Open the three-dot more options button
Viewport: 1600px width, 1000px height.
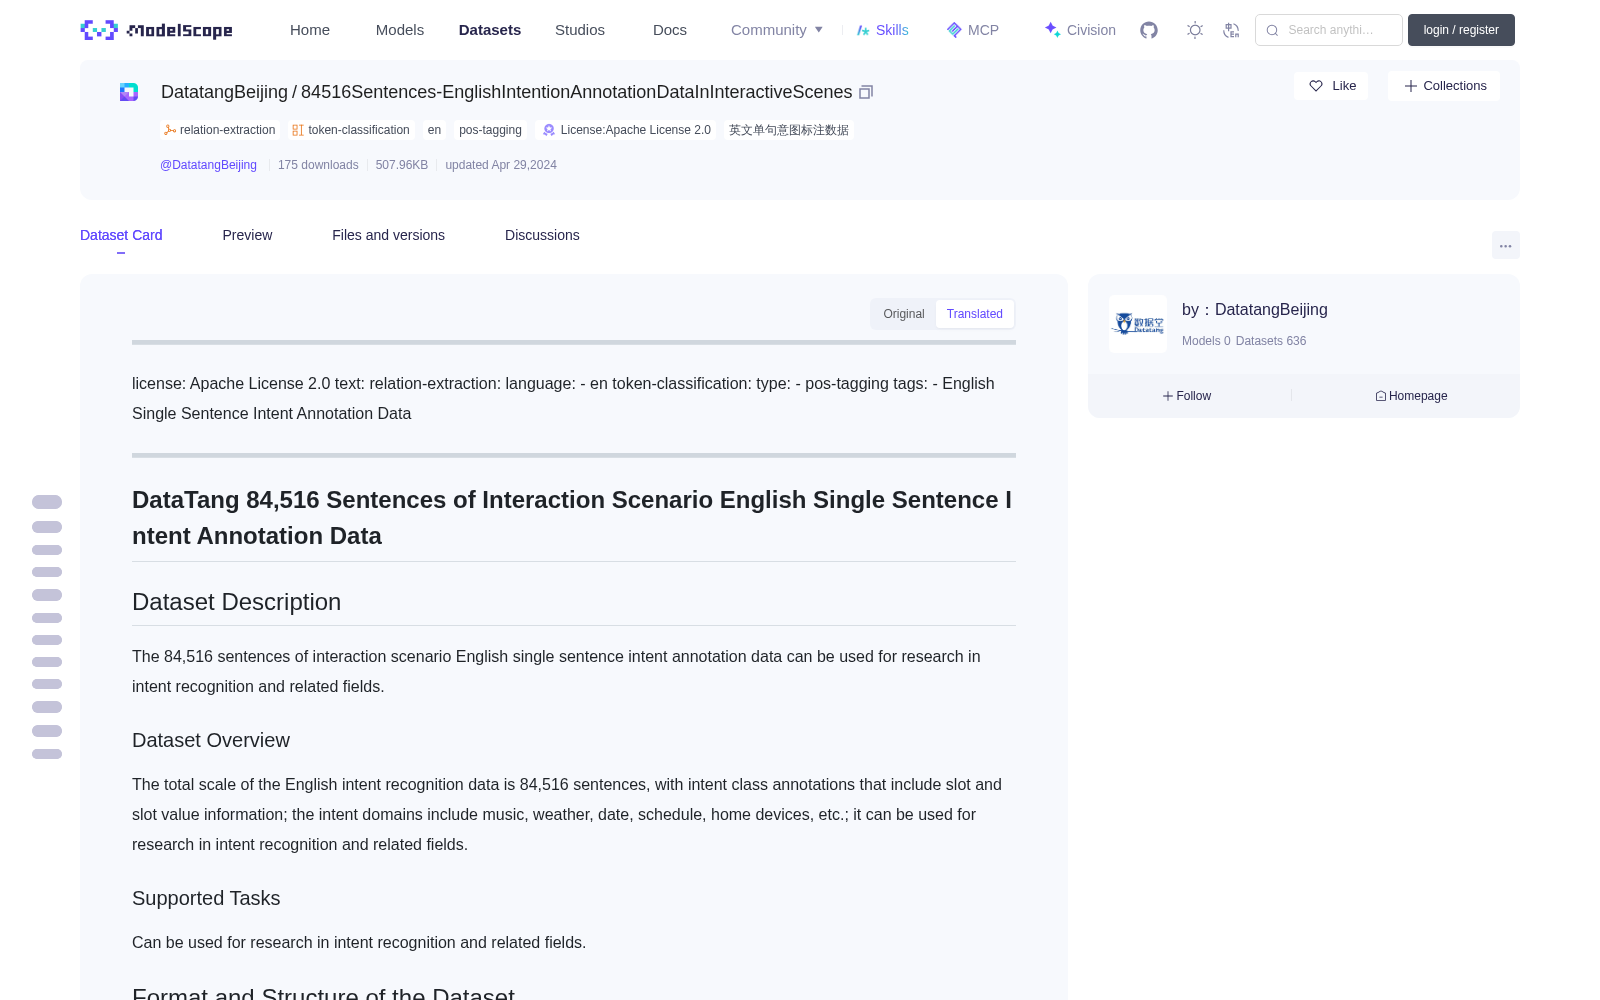click(1505, 245)
